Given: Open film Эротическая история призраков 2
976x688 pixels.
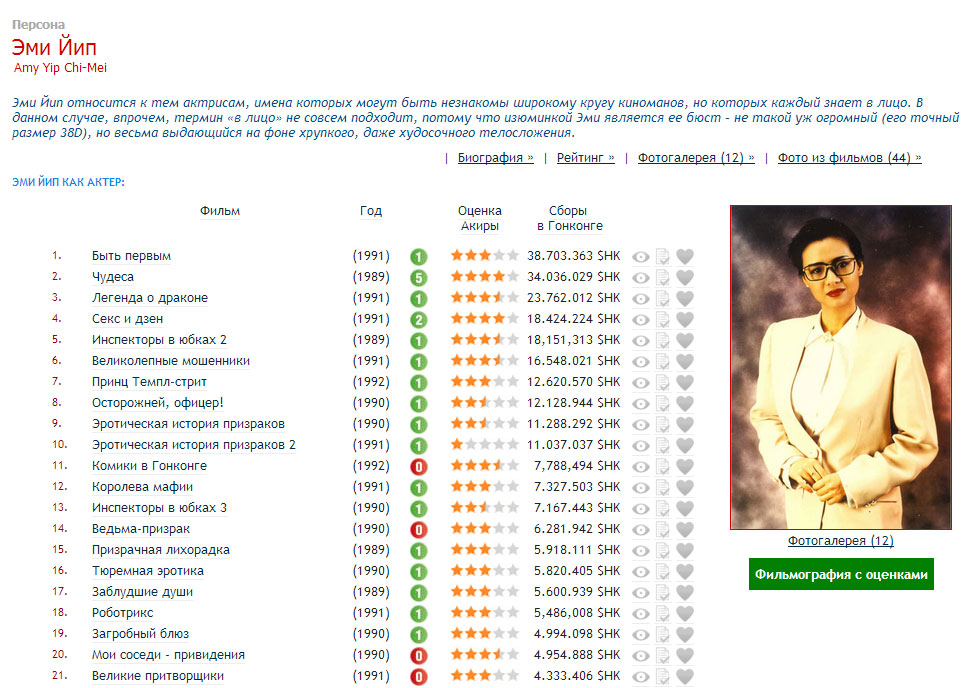Looking at the screenshot, I should coord(194,445).
